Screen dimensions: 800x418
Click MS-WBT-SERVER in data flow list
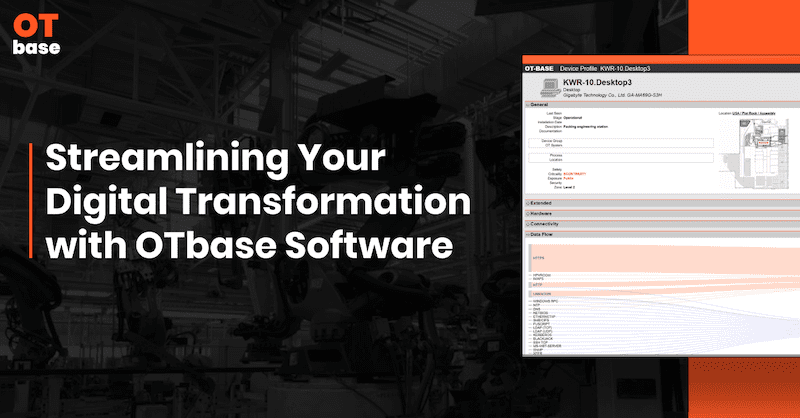point(547,346)
